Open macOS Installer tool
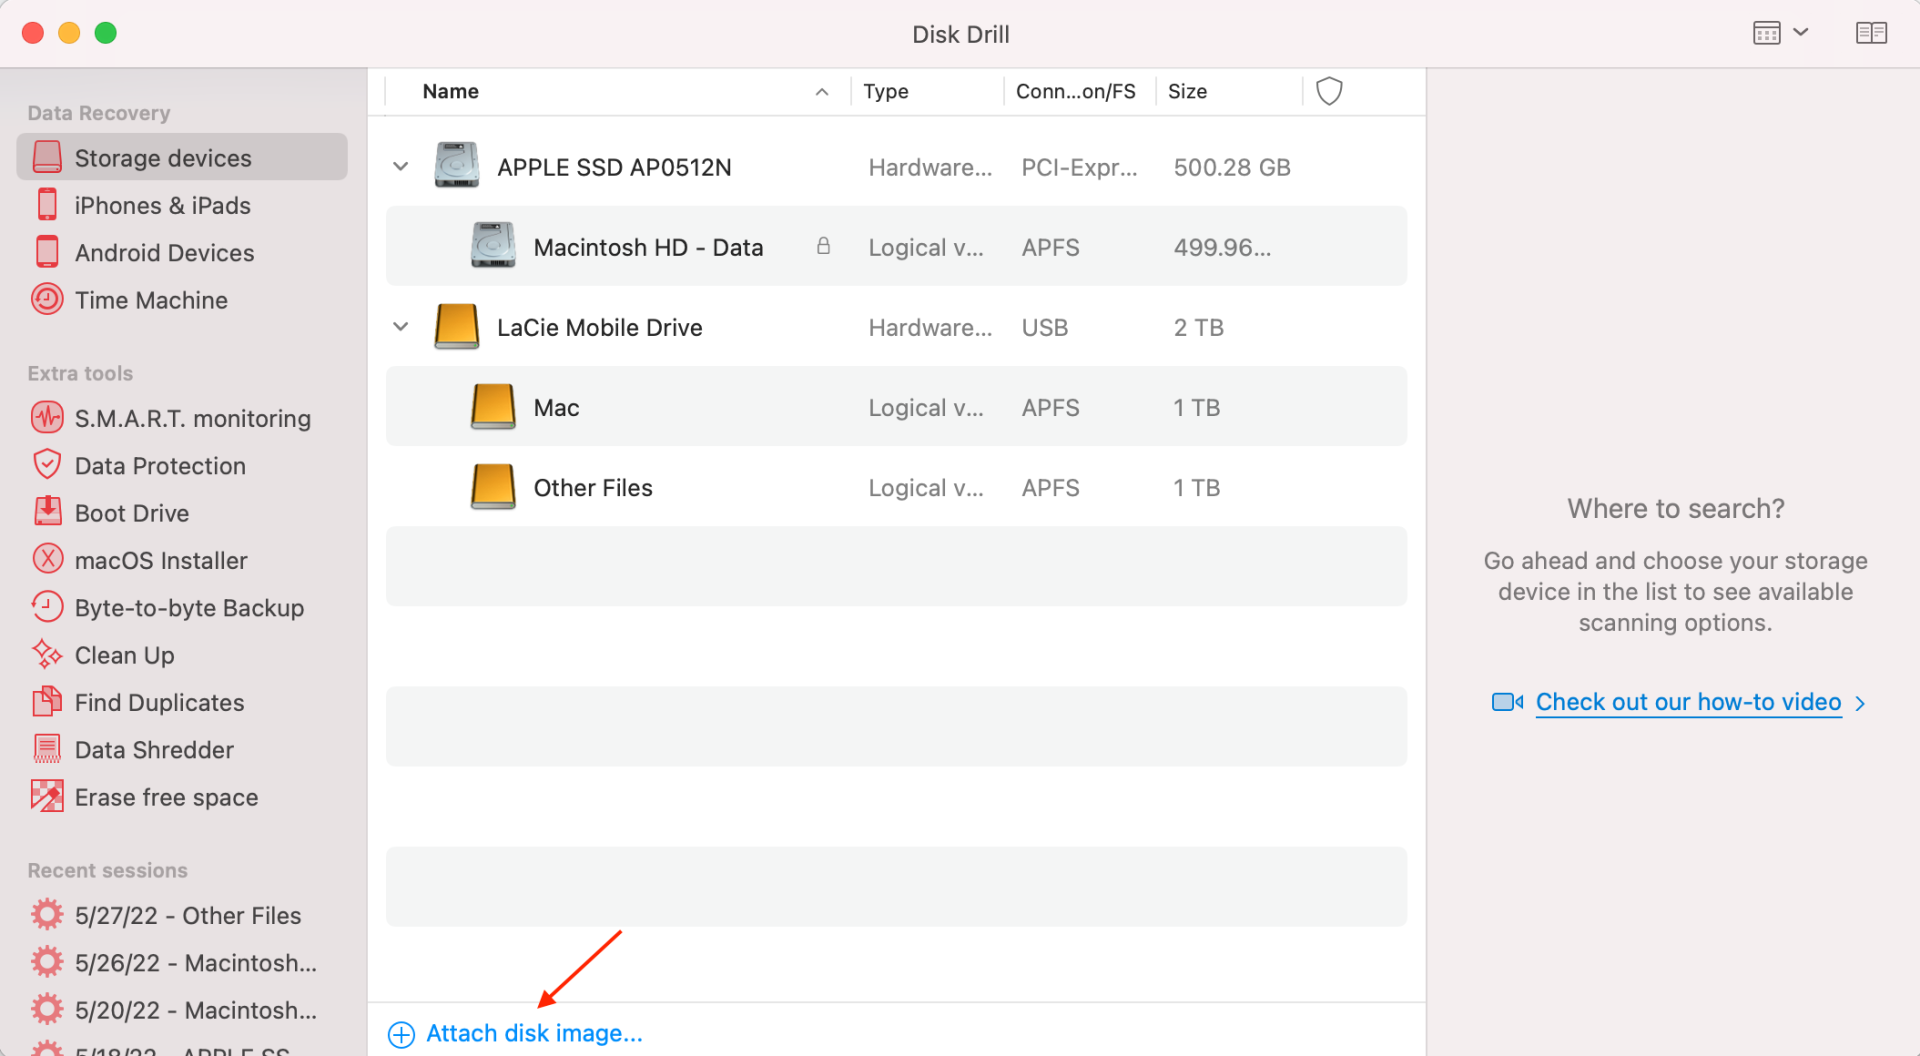The height and width of the screenshot is (1056, 1920). (x=161, y=560)
